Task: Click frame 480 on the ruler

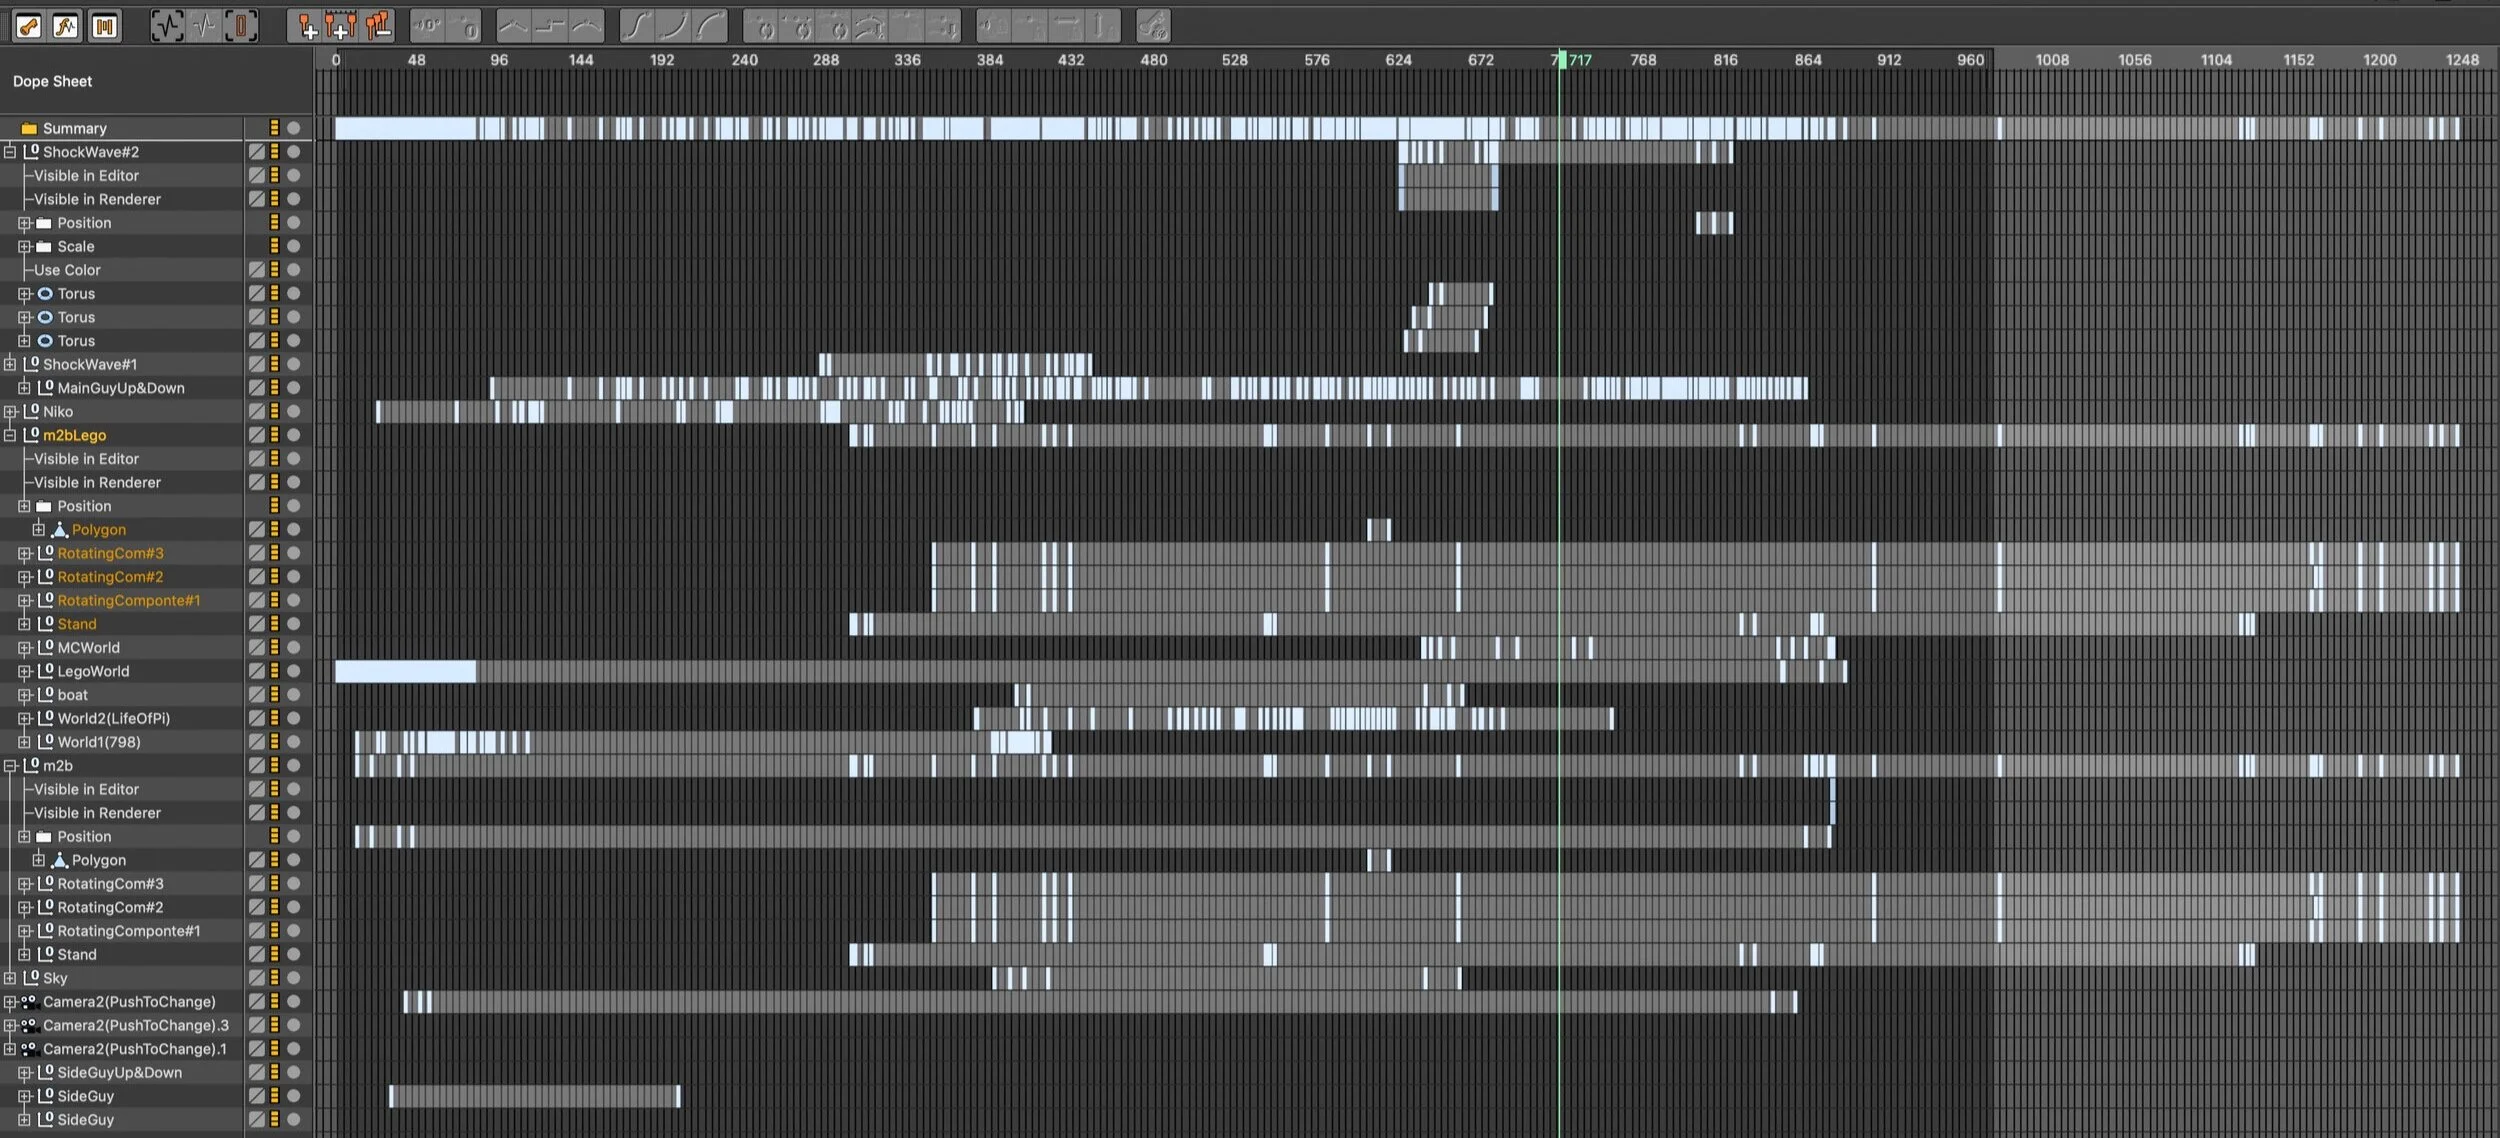Action: point(1153,60)
